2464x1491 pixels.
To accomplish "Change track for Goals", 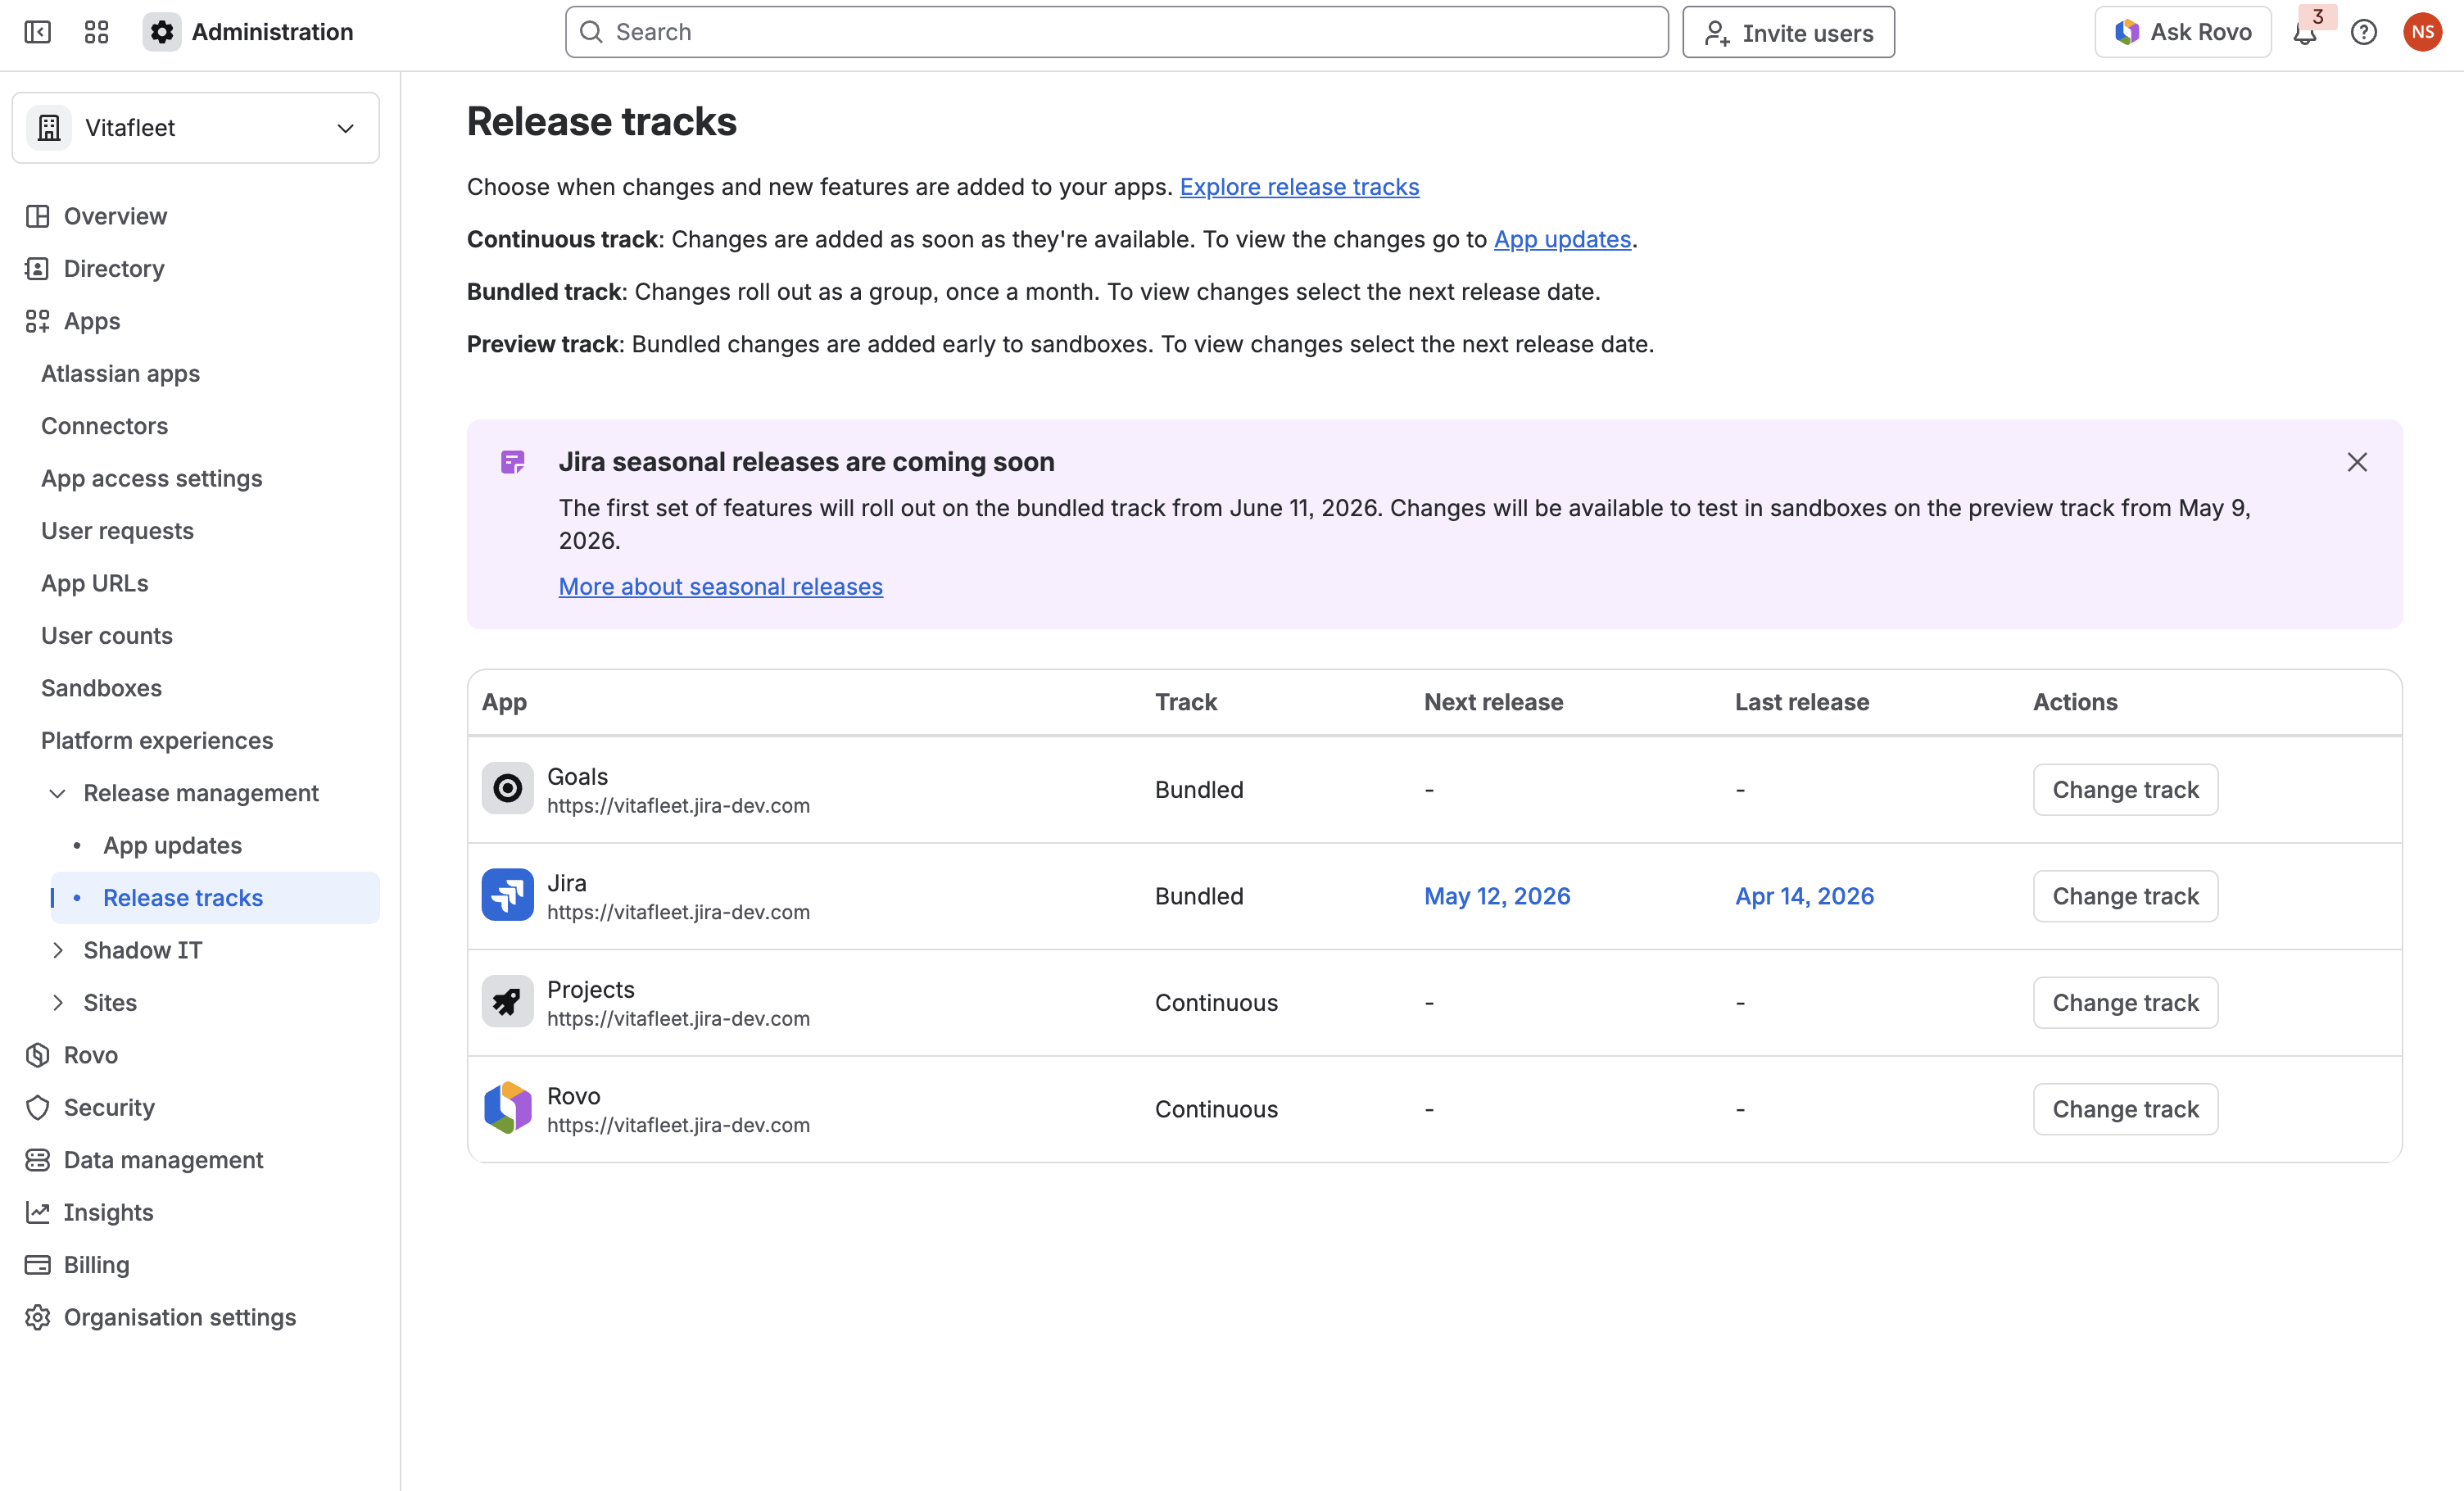I will 2125,789.
